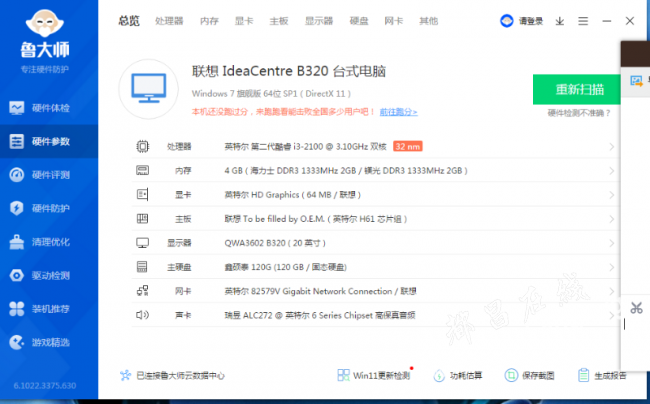
Task: Click the main hard disk icon
Action: pos(142,266)
